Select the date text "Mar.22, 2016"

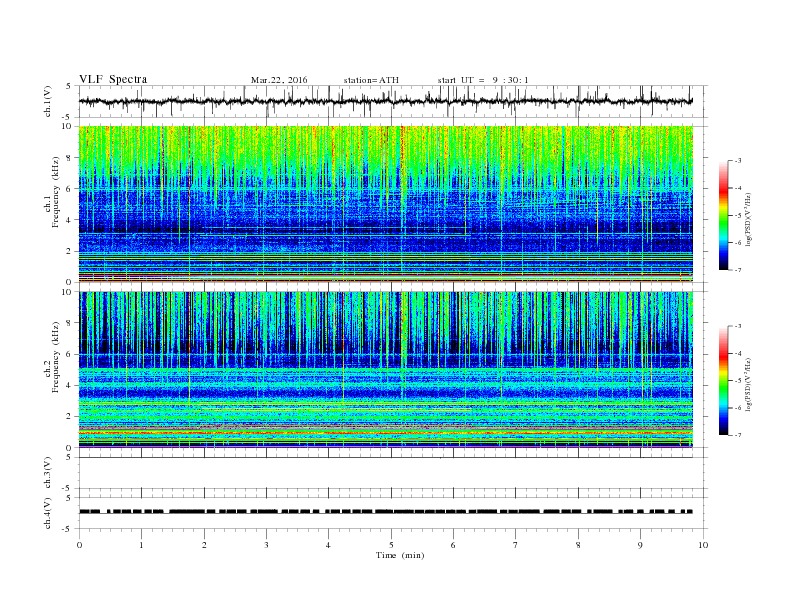click(x=279, y=80)
